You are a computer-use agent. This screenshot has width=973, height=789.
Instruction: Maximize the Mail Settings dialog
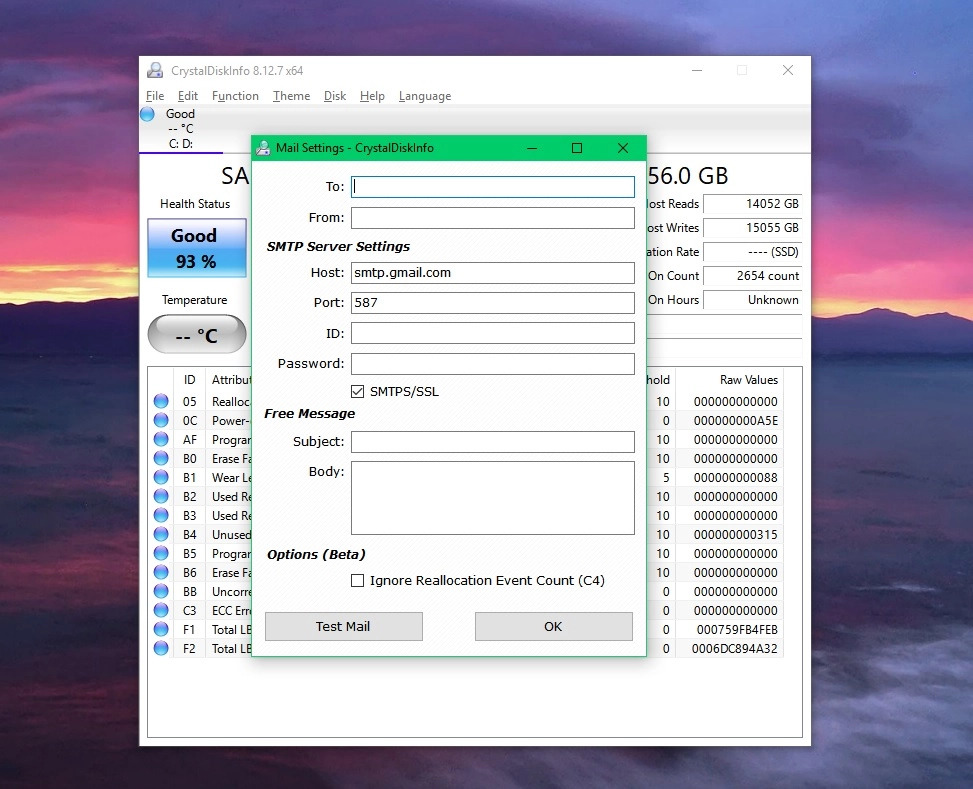click(x=577, y=148)
